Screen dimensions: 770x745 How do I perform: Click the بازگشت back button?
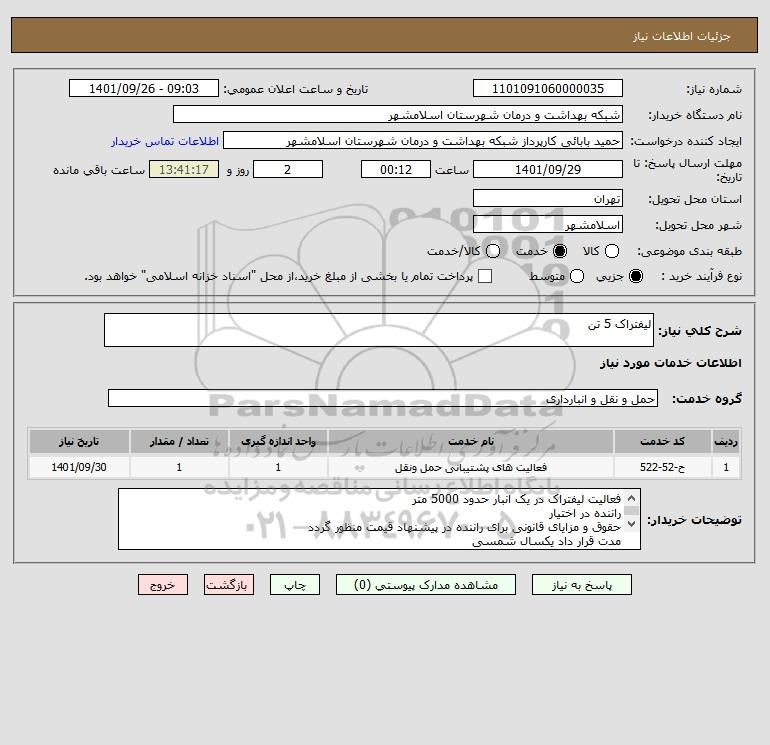coord(229,585)
